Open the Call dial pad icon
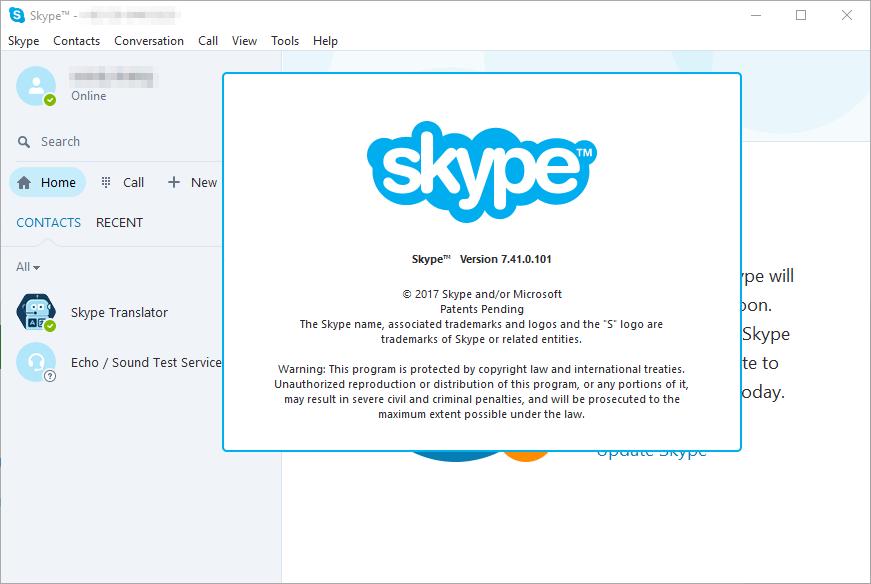The width and height of the screenshot is (871, 584). [x=106, y=182]
